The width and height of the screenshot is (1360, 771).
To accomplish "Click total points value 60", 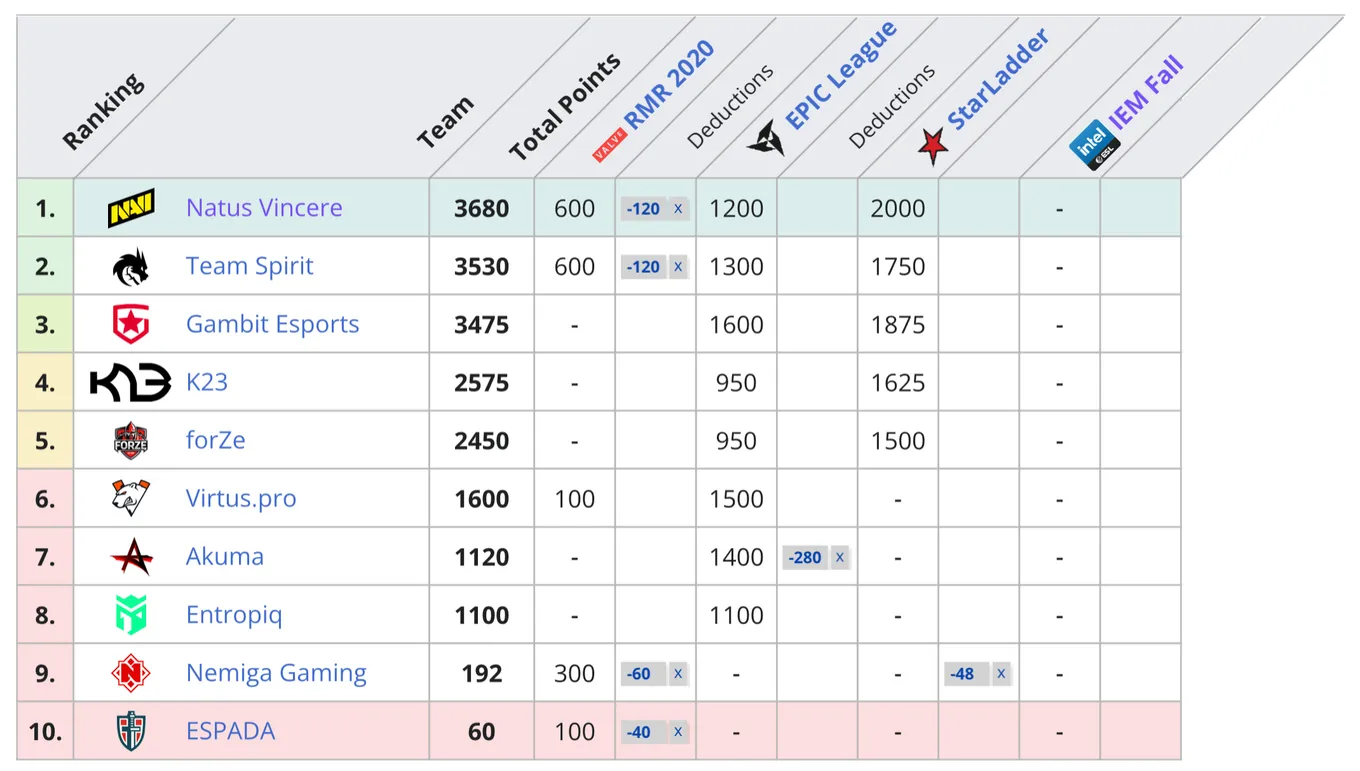I will click(482, 731).
